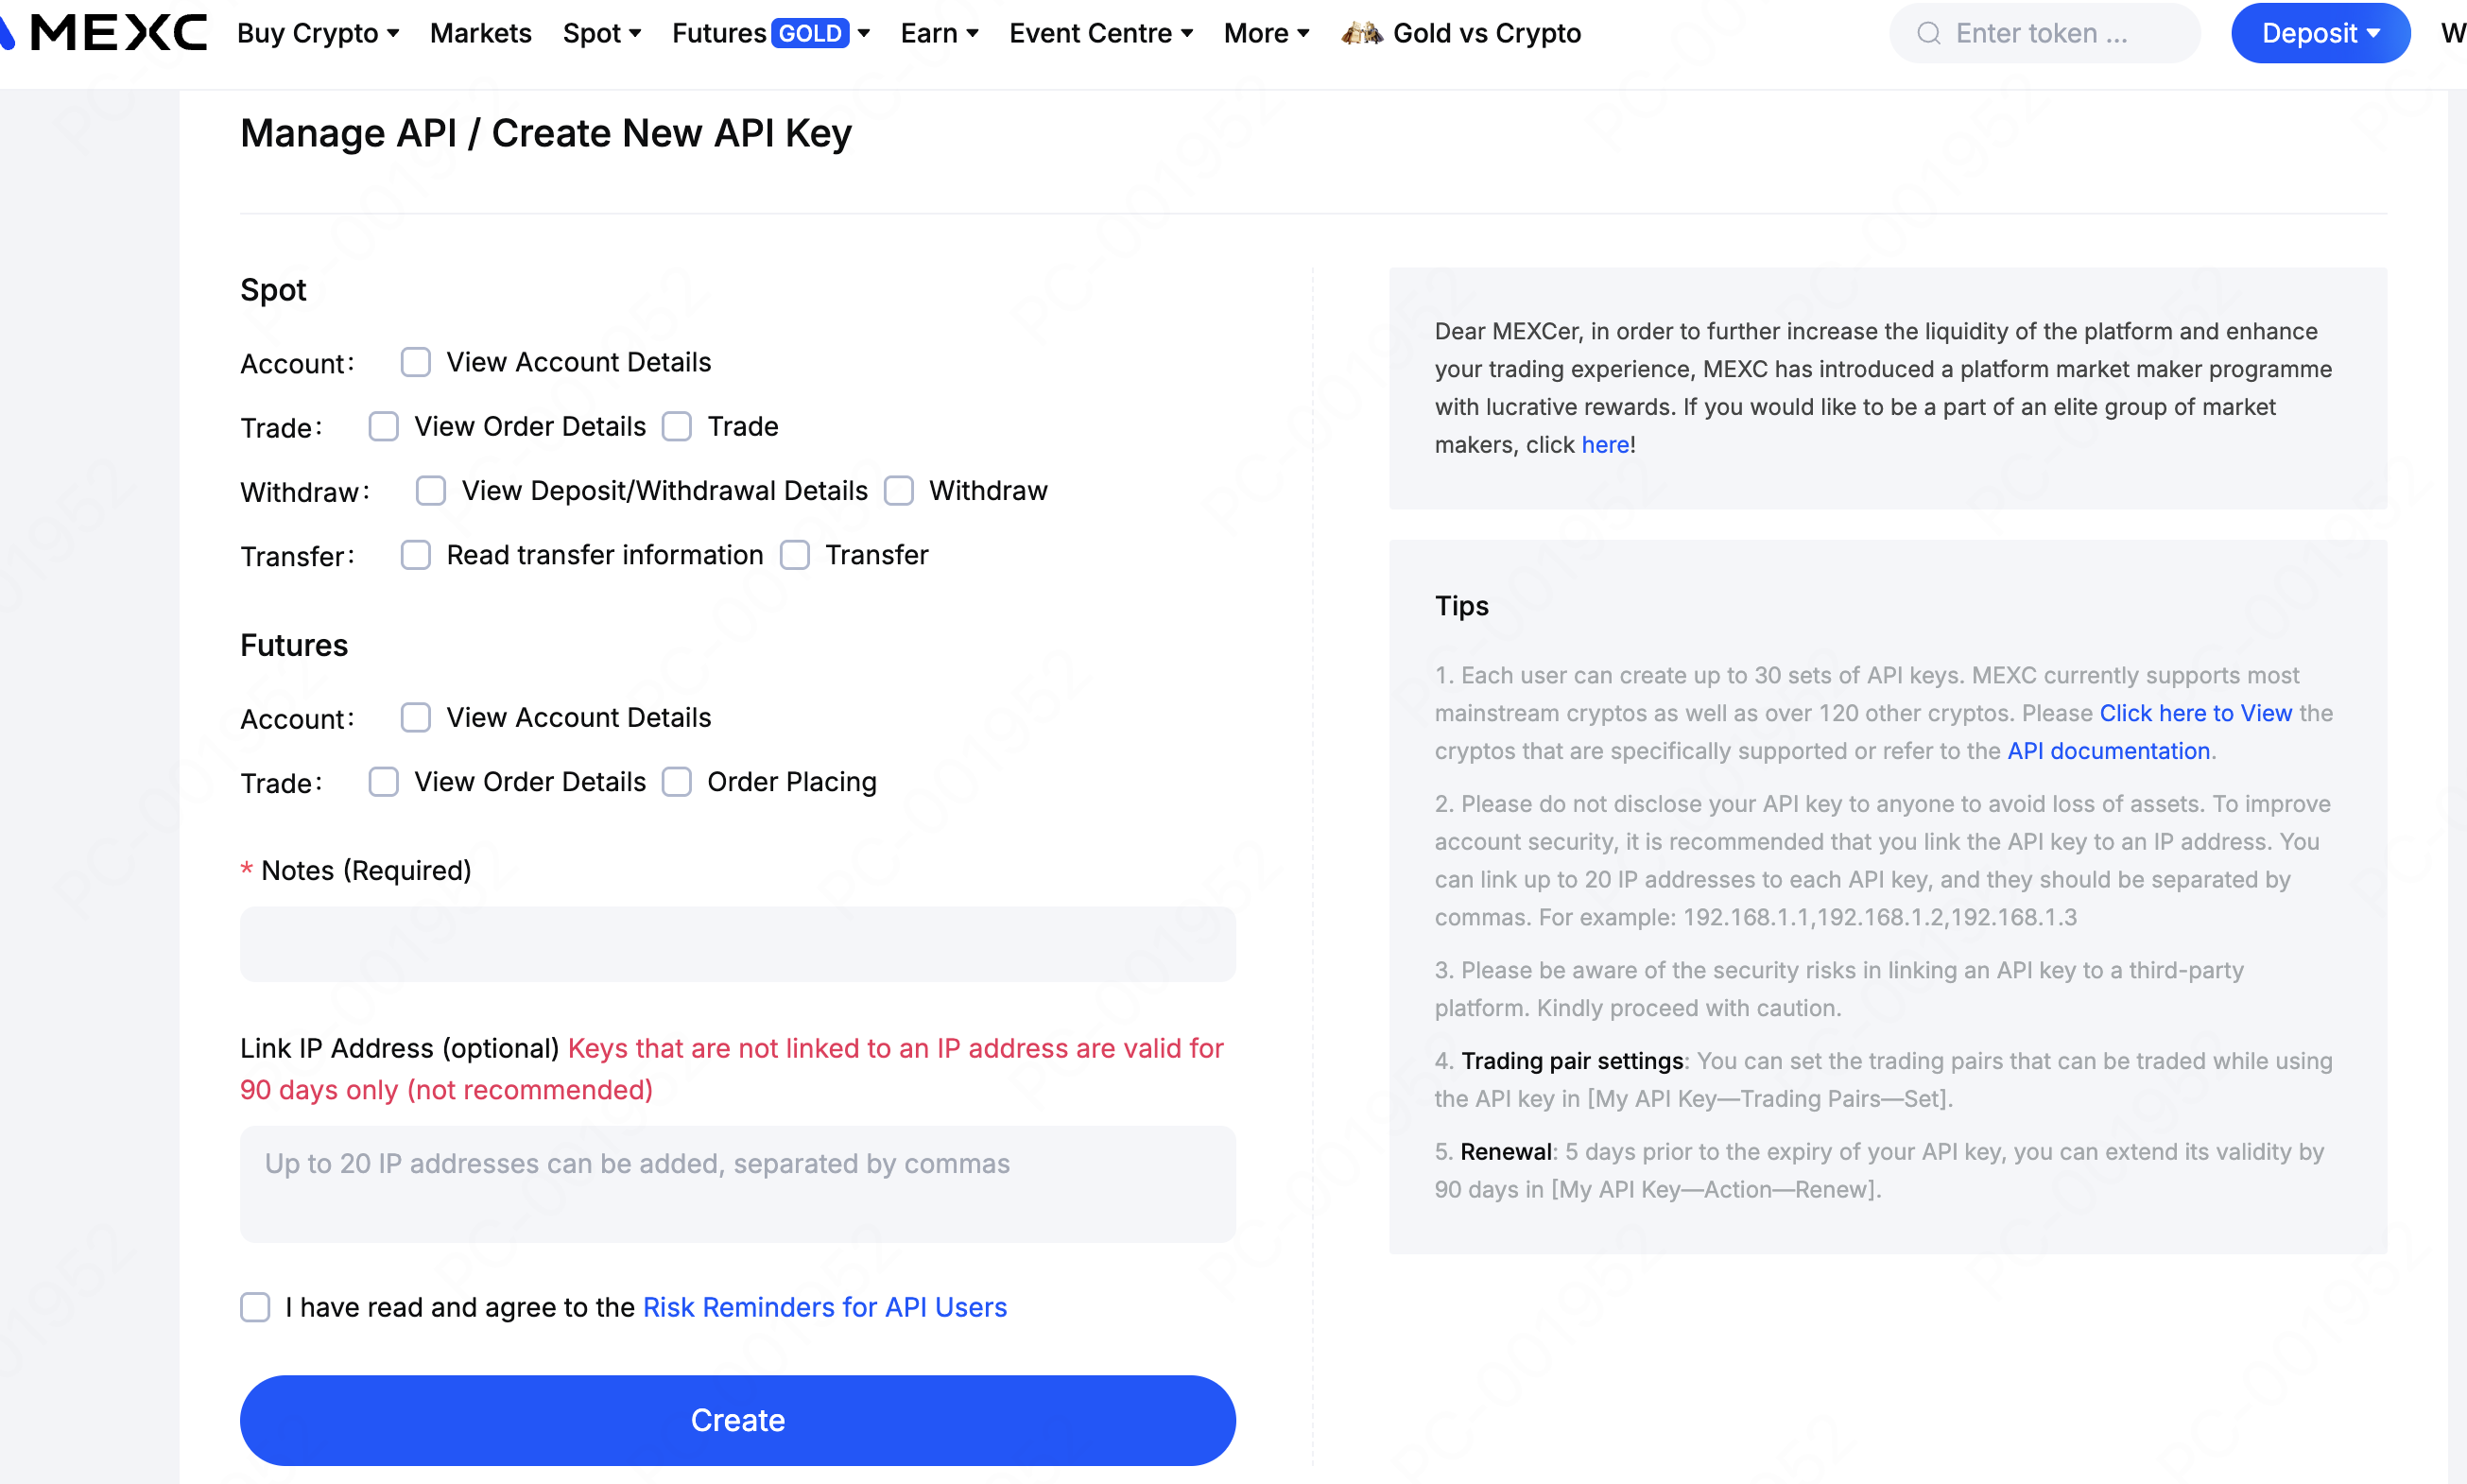The height and width of the screenshot is (1484, 2467).
Task: Check the Spot Withdraw permission box
Action: point(898,491)
